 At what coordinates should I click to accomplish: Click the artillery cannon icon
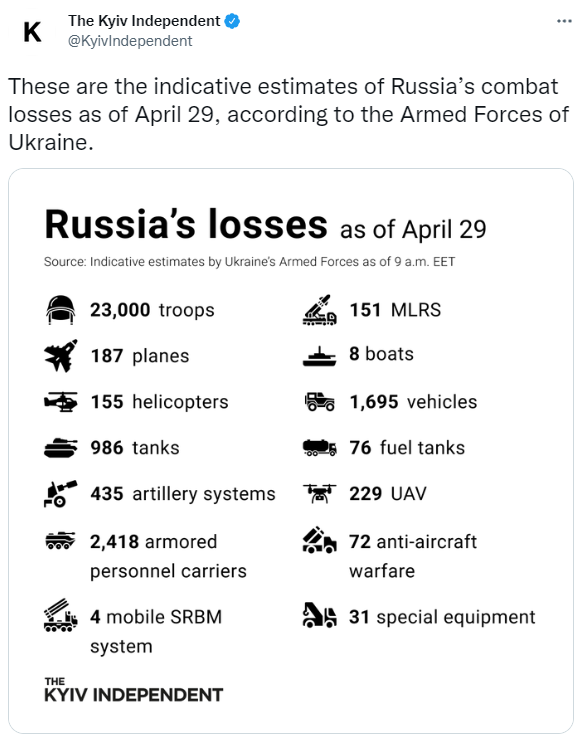pyautogui.click(x=61, y=493)
